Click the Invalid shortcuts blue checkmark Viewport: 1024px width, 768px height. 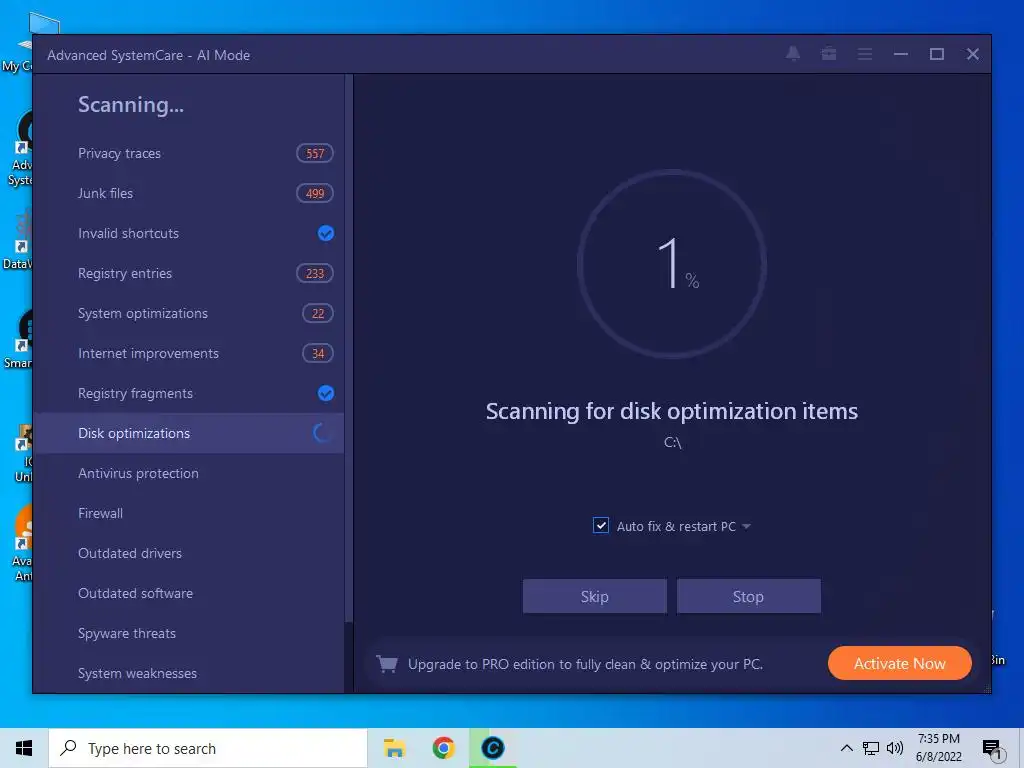click(x=325, y=233)
